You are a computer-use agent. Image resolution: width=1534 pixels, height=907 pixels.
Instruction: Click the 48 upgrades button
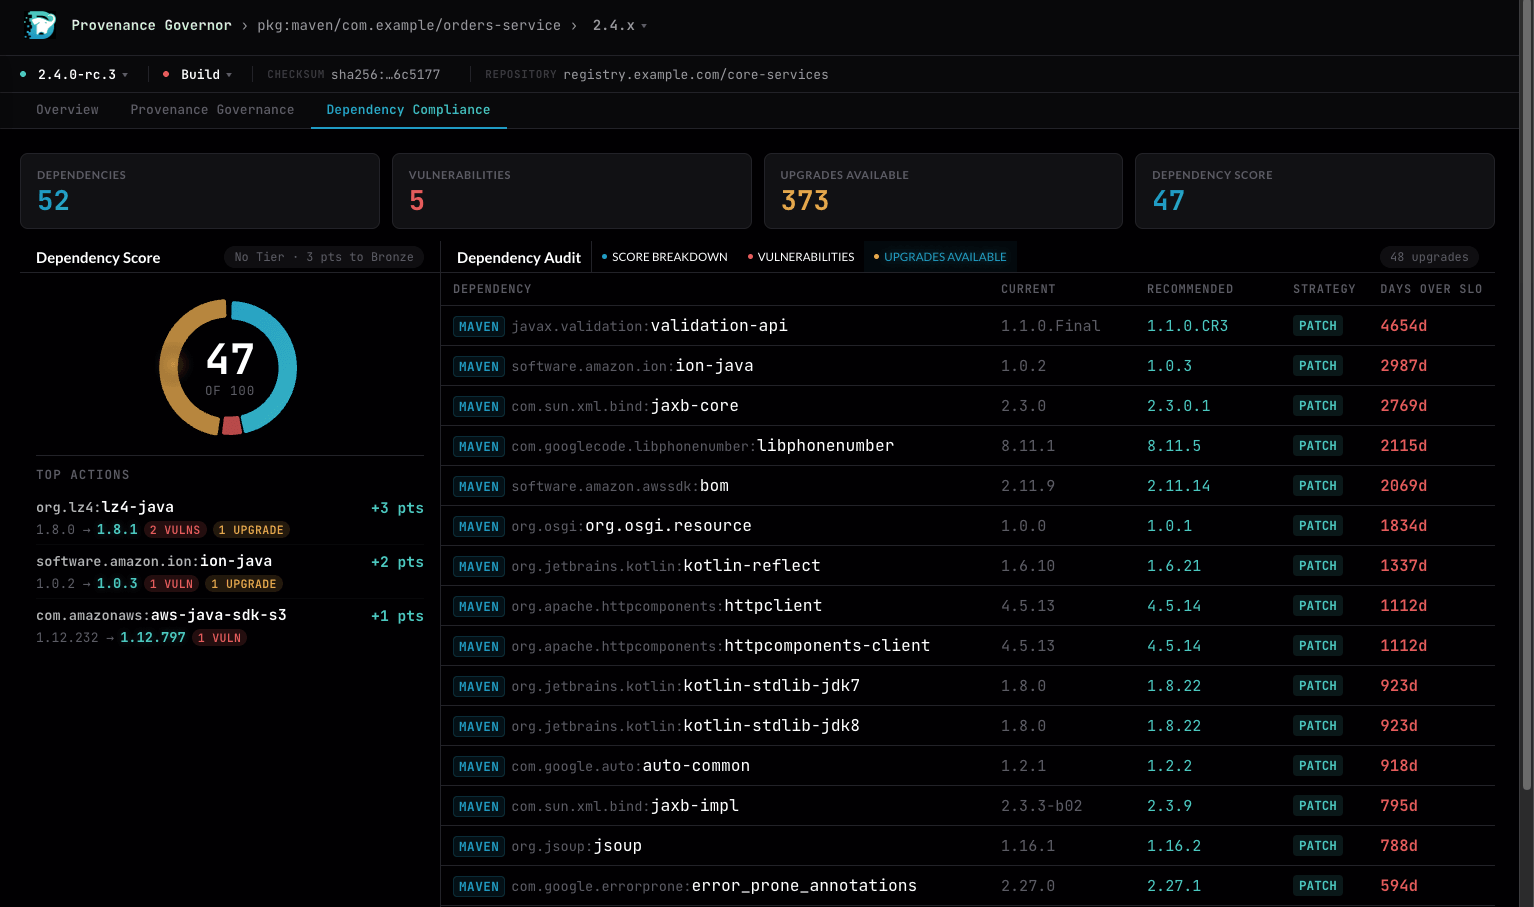coord(1429,256)
